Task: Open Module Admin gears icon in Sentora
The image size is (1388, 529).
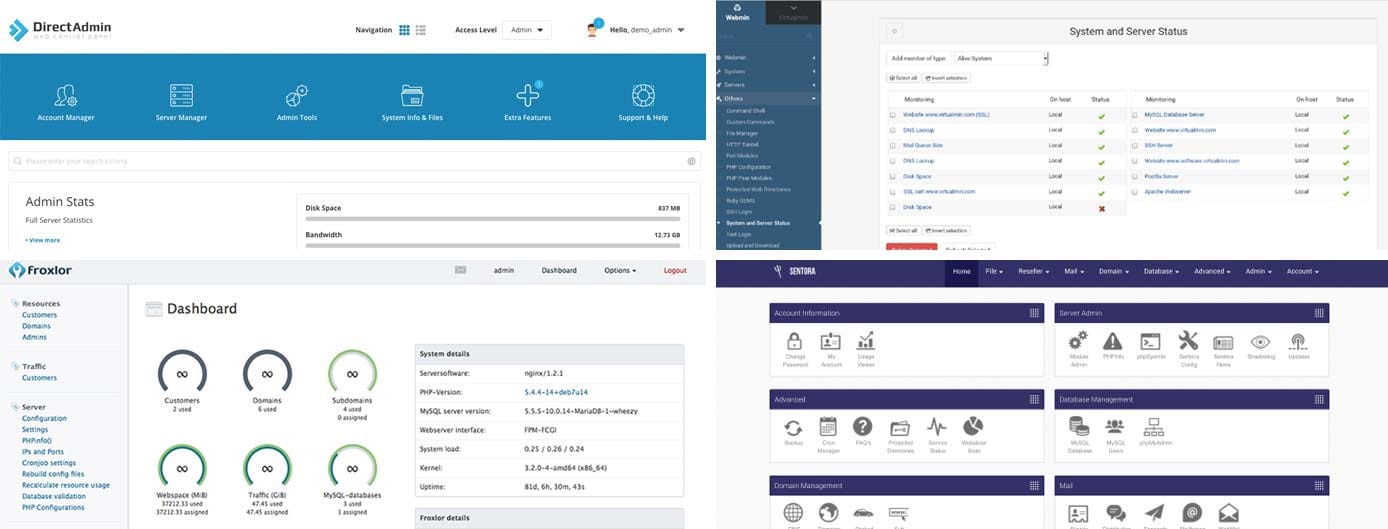Action: 1078,340
